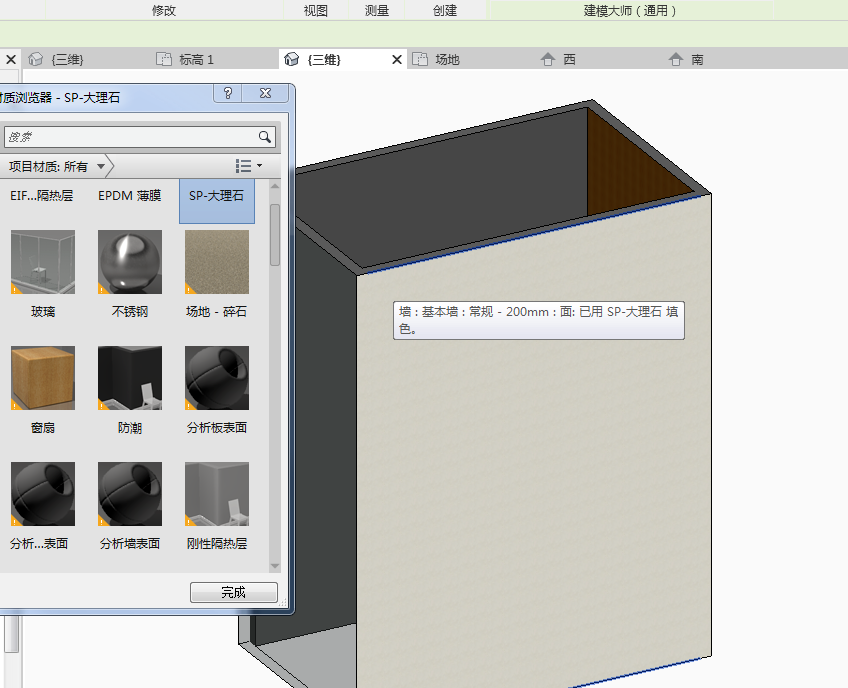Screen dimensions: 848x688
Task: Open the material browser help question mark
Action: [x=228, y=93]
